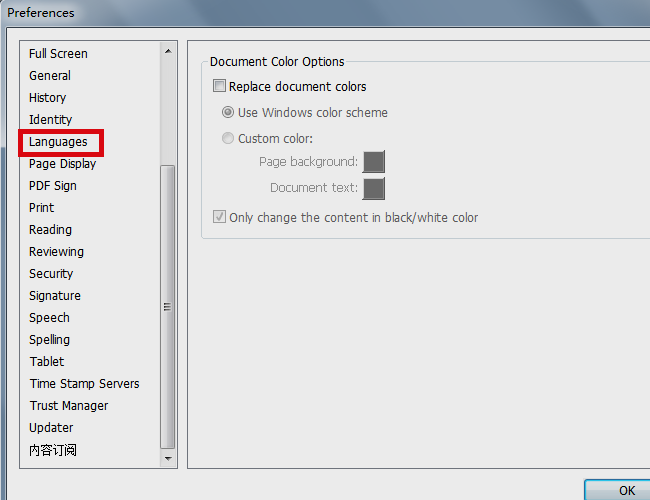
Task: Select the PDF Sign category
Action: (53, 186)
